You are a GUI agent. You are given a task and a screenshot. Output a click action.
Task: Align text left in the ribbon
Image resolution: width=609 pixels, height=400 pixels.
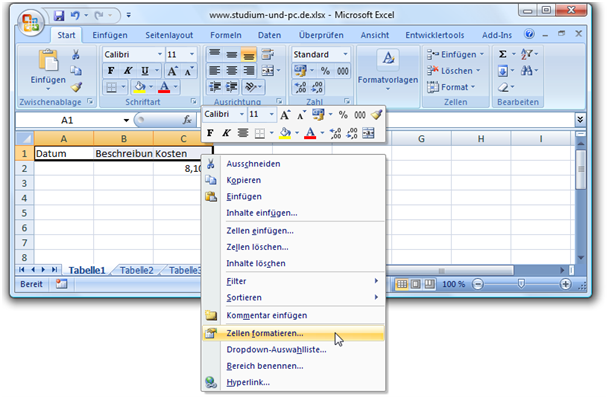click(214, 71)
